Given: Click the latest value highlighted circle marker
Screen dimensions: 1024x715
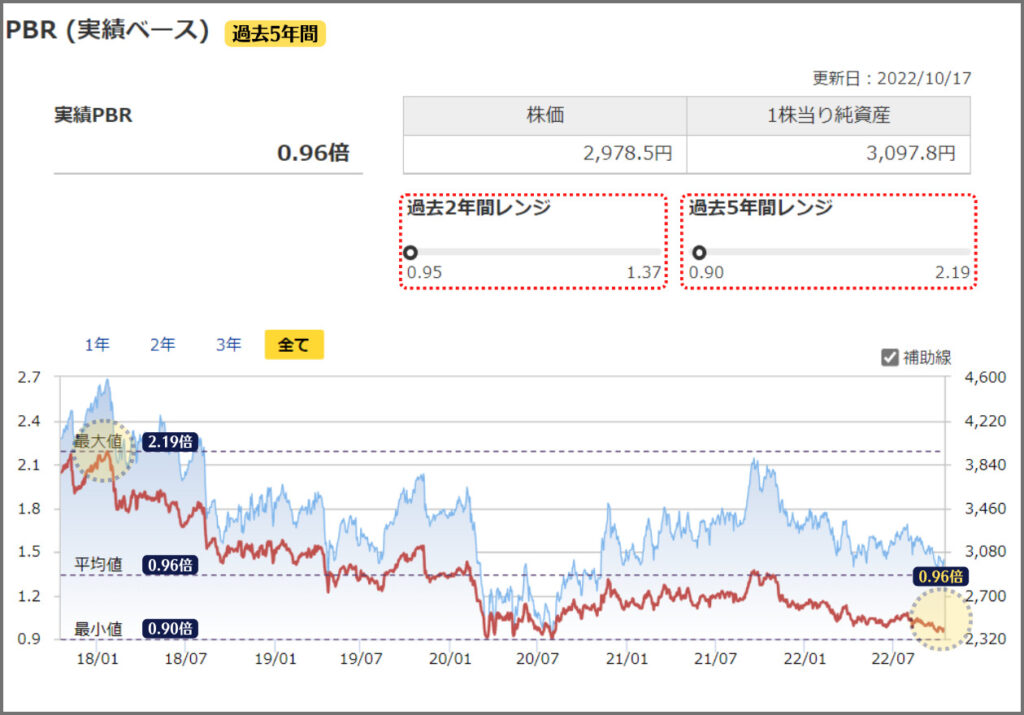Looking at the screenshot, I should click(940, 619).
